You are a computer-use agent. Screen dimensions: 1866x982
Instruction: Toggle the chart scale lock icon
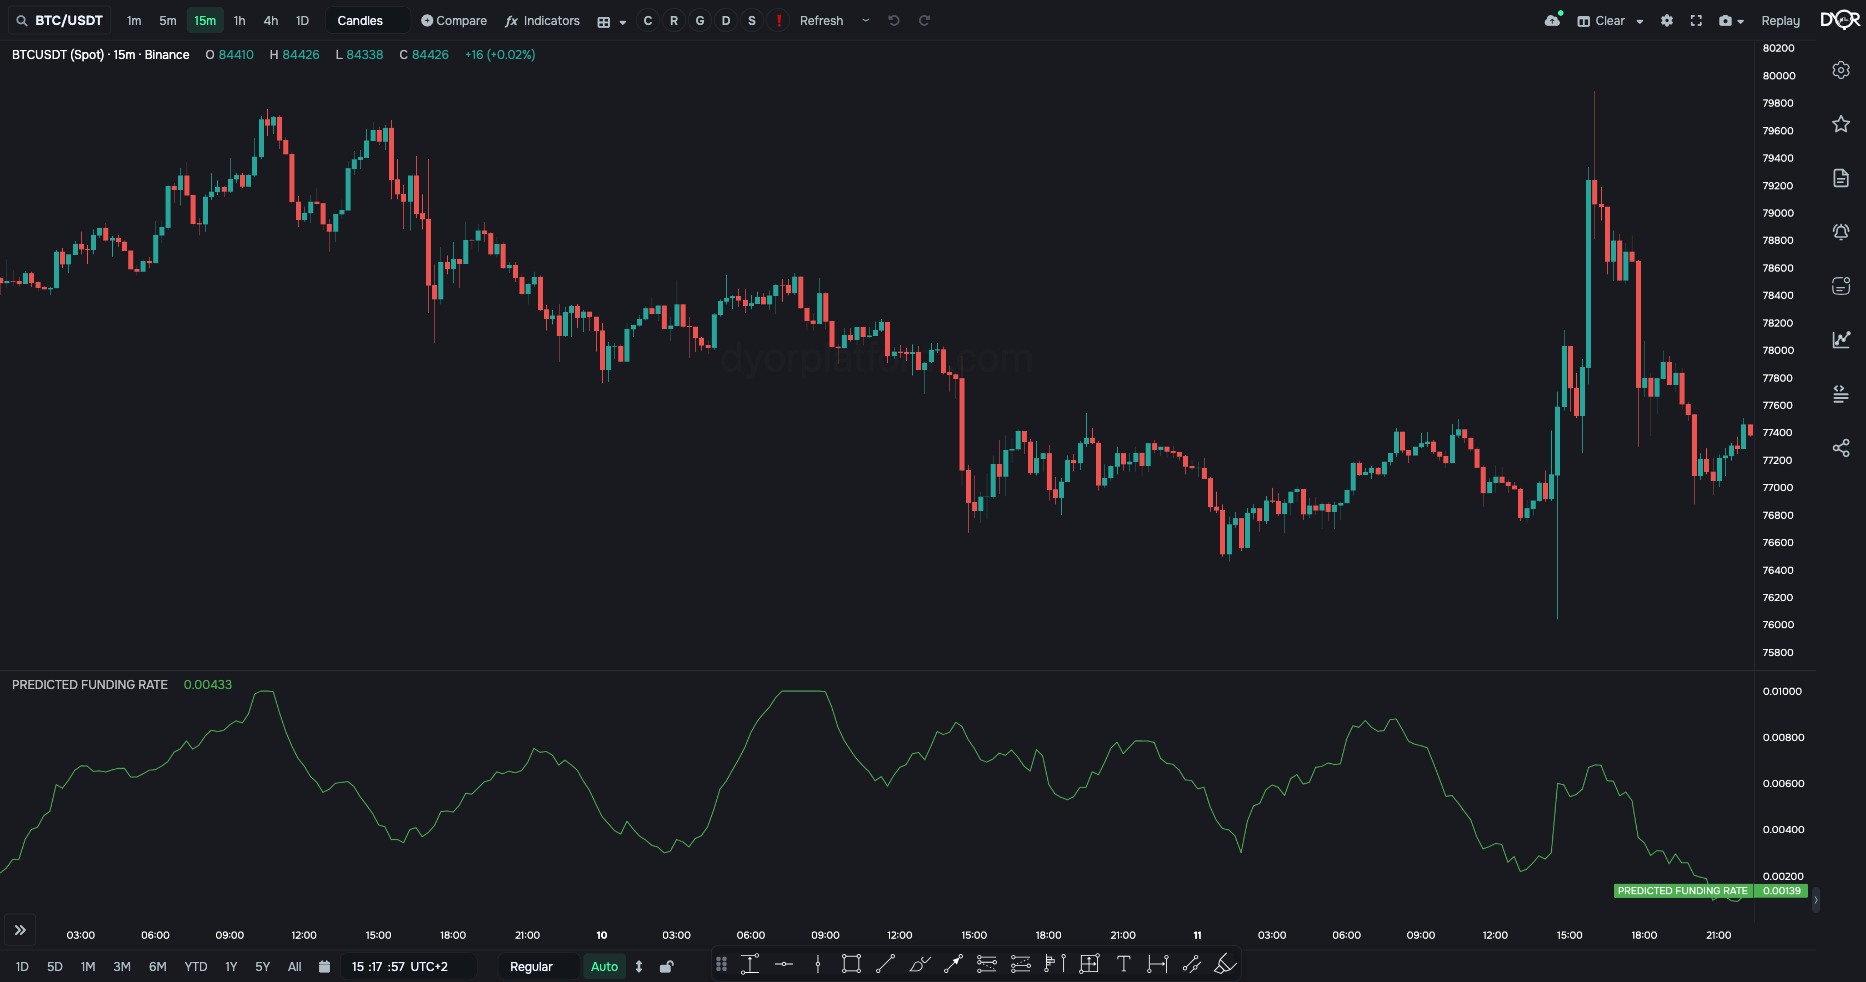pos(667,967)
